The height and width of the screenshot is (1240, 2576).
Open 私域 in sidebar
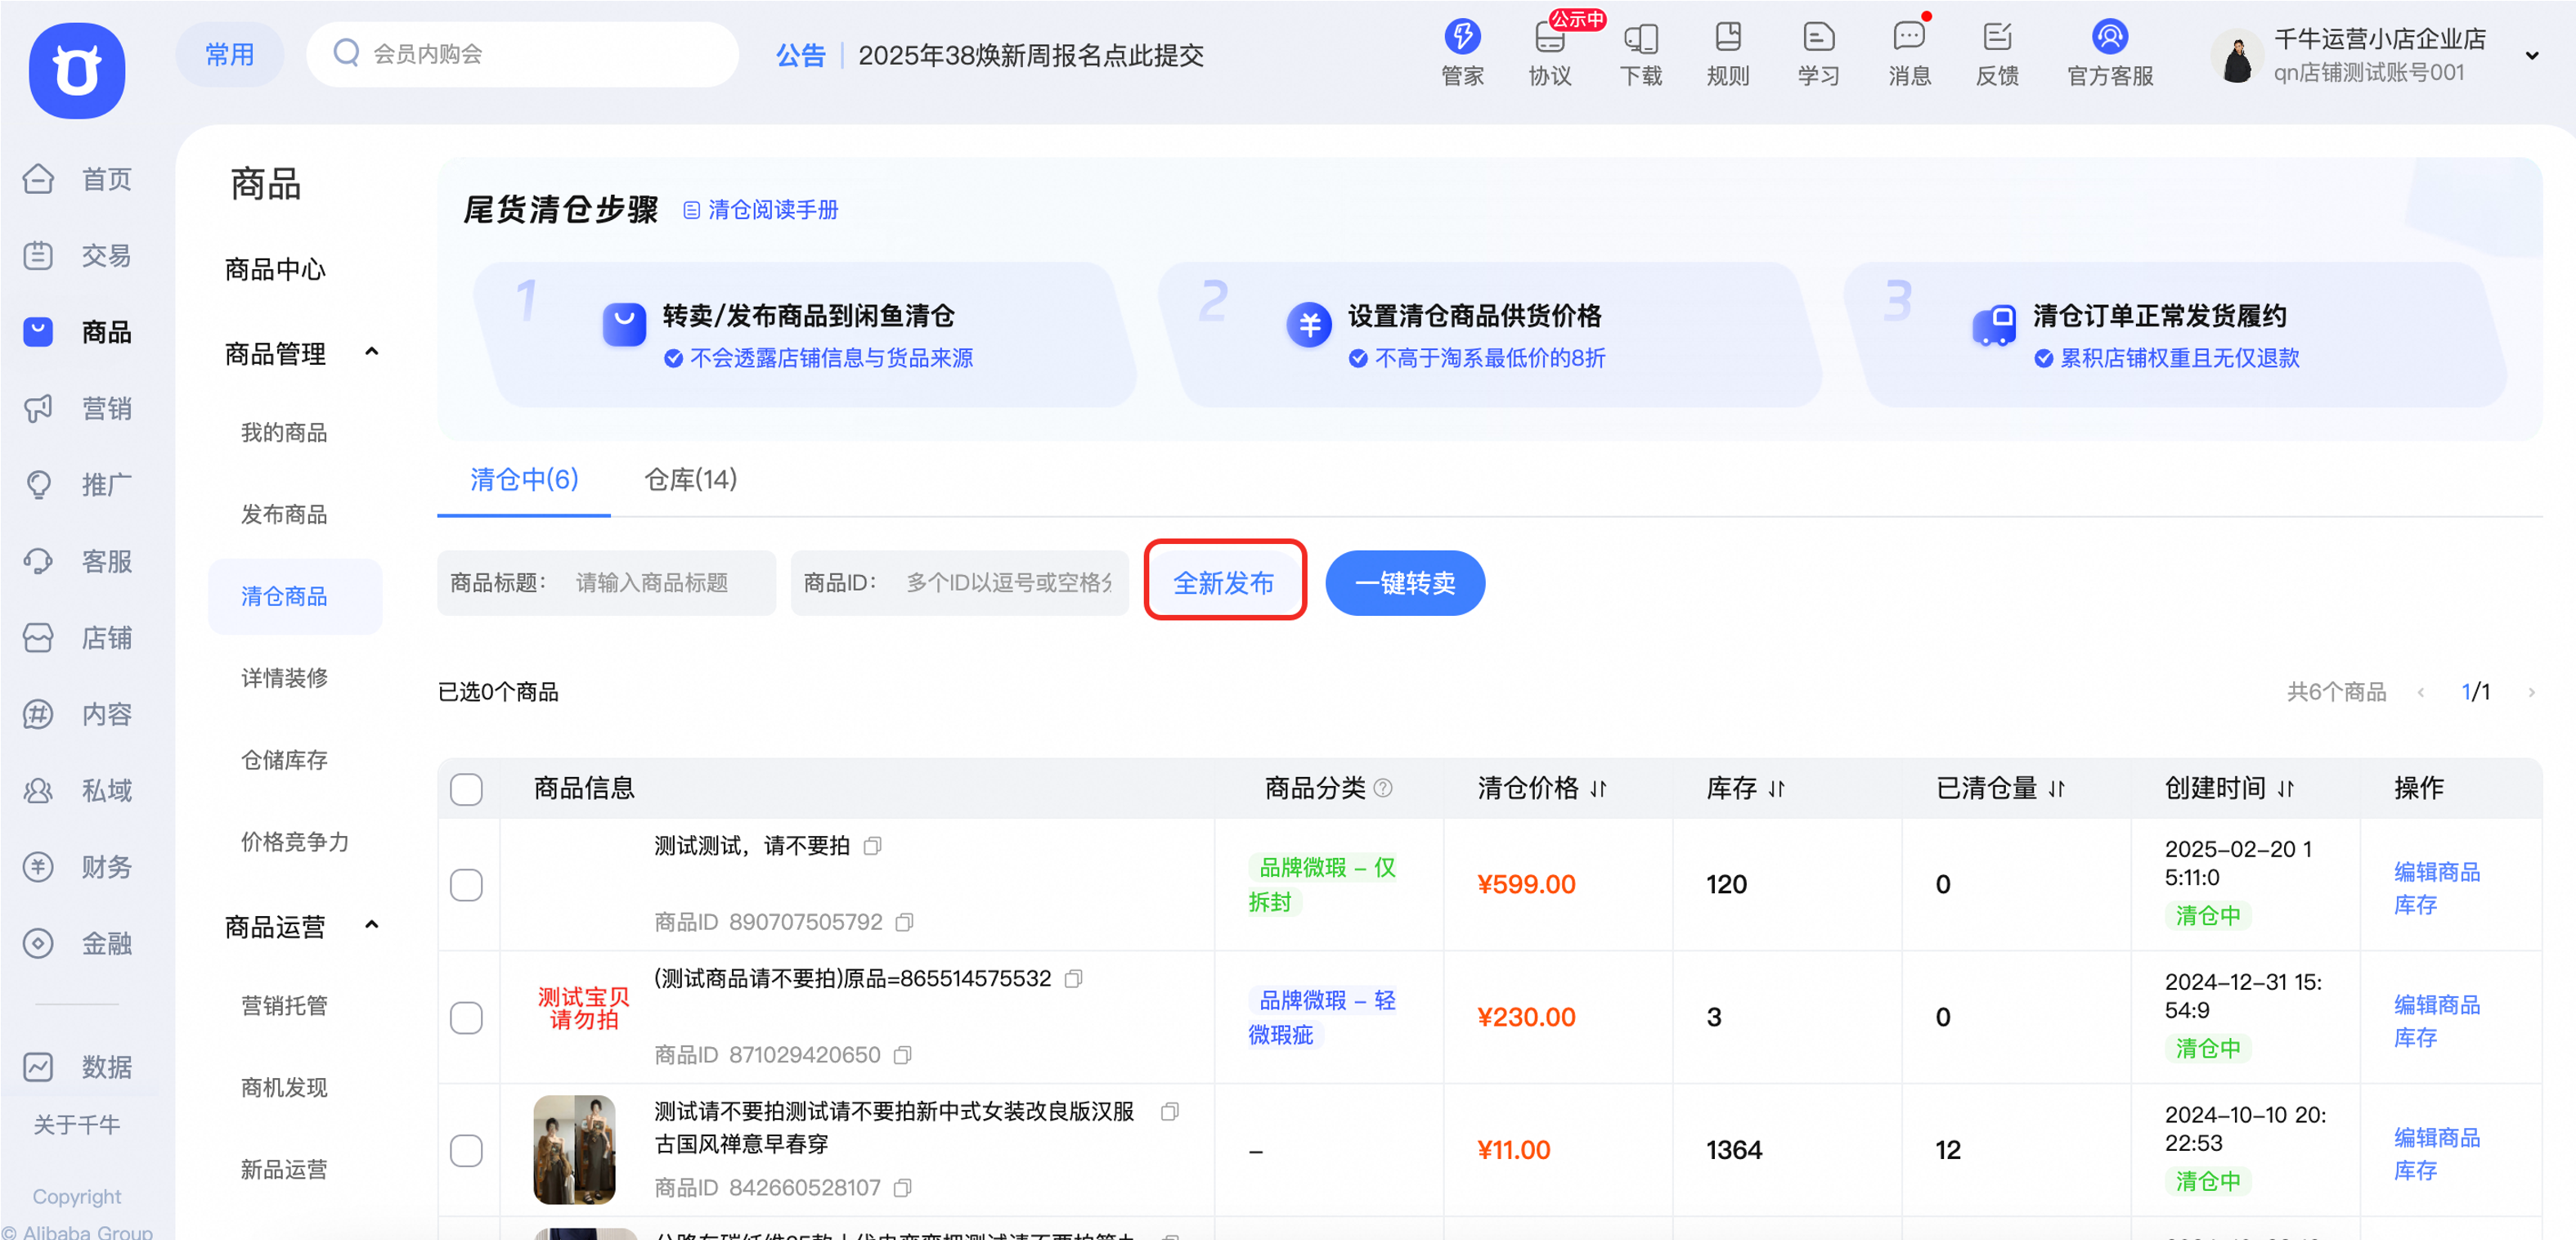click(78, 790)
